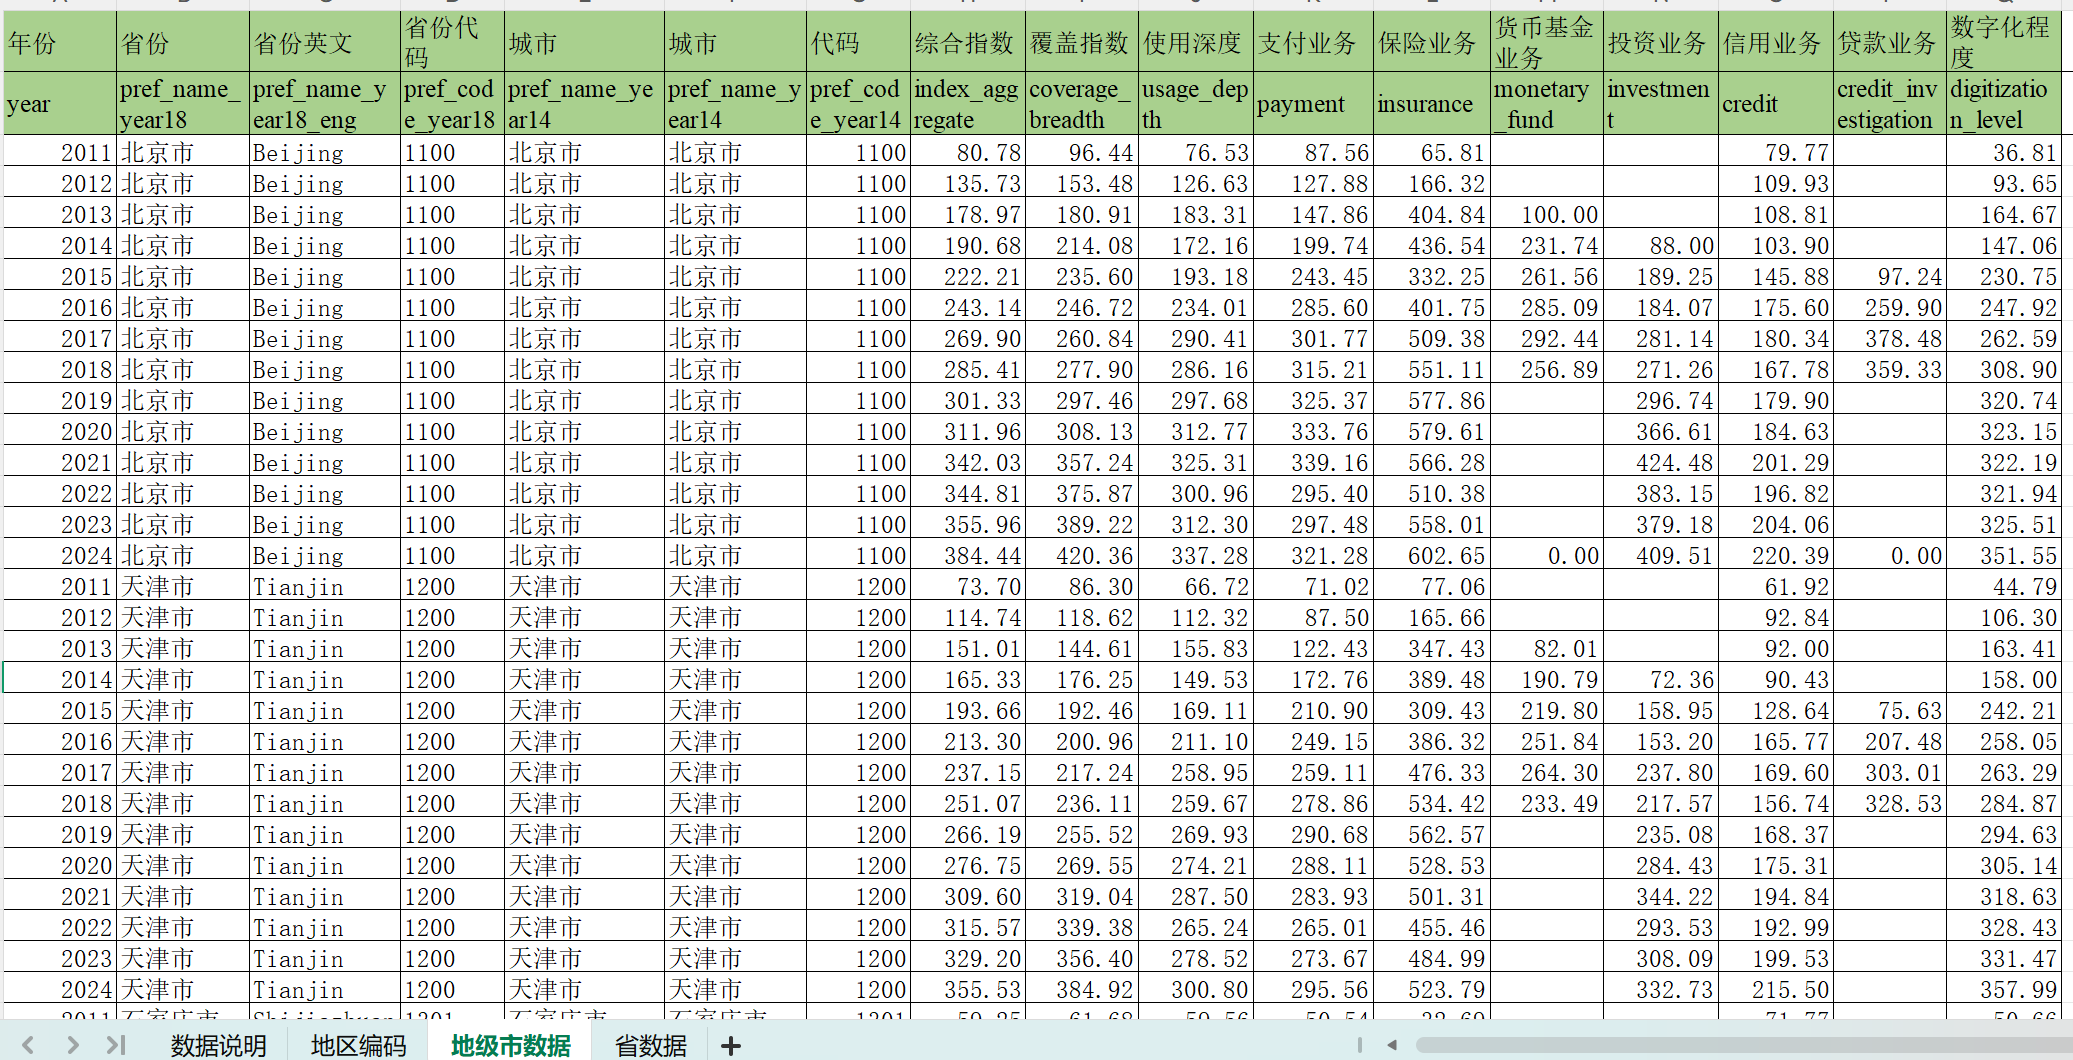Select Tianjin 2014 investment value 72.36
The height and width of the screenshot is (1060, 2073).
[1661, 680]
